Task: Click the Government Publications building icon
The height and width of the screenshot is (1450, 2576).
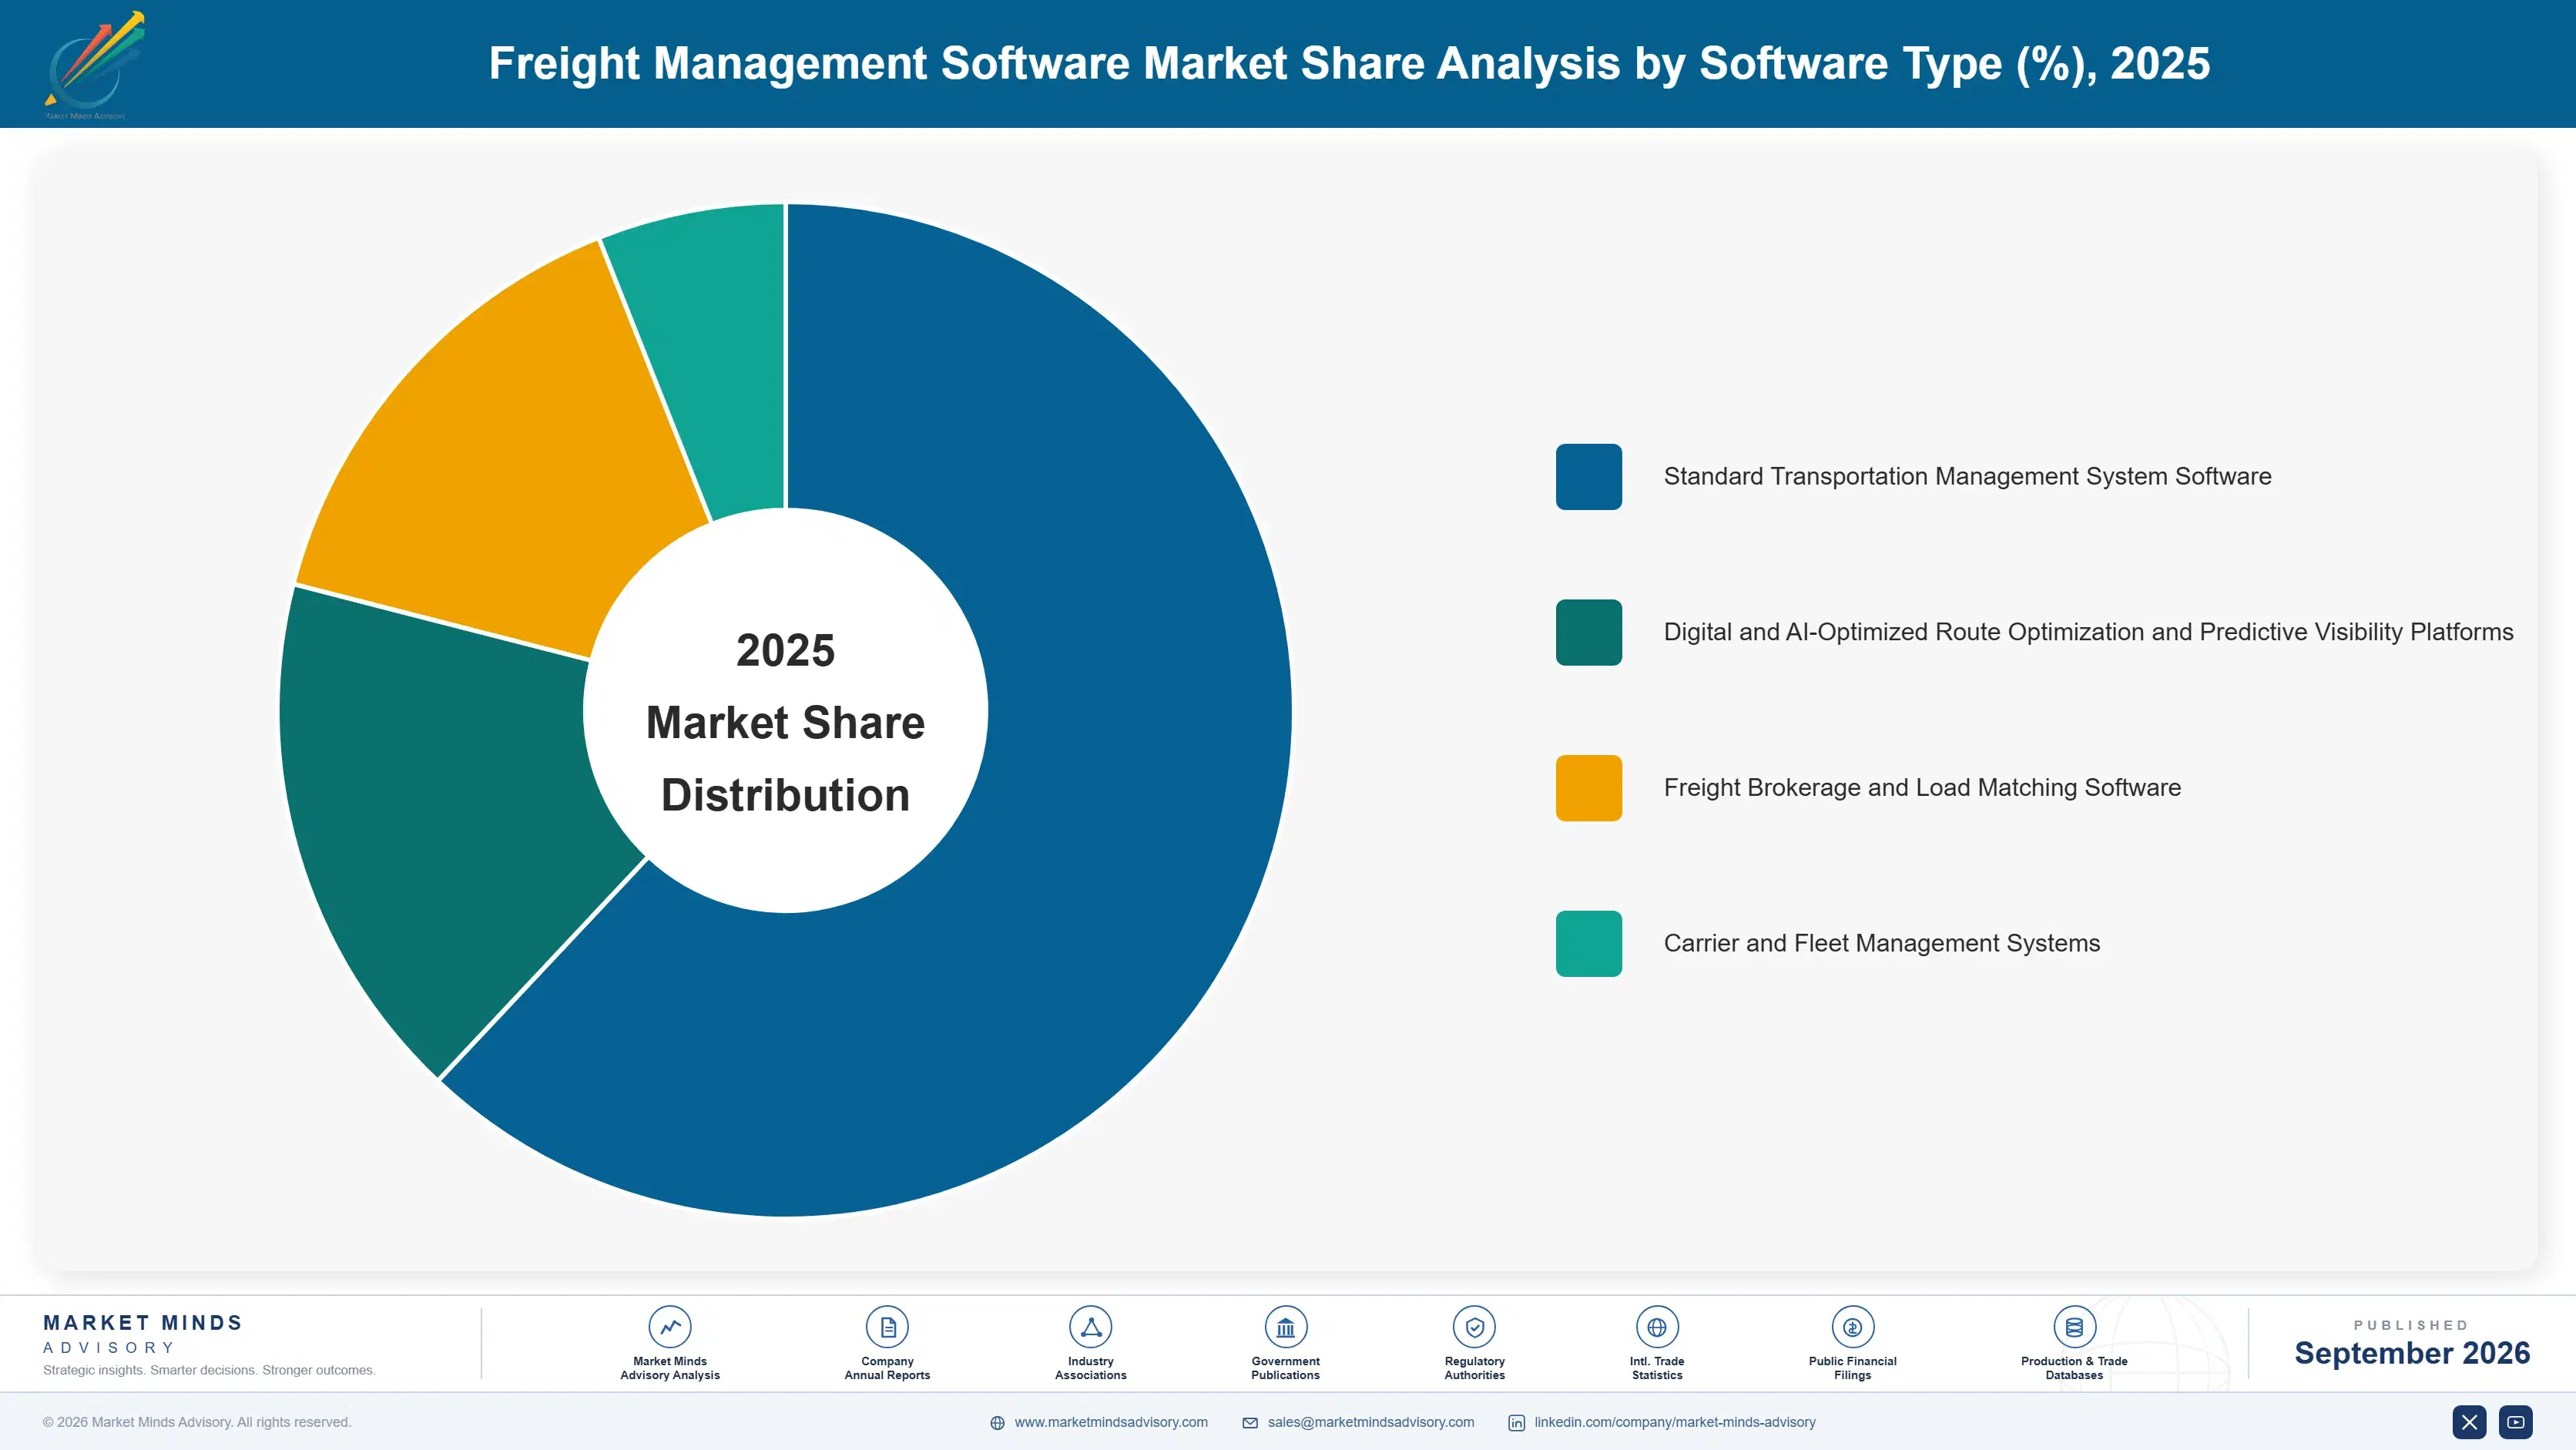Action: (1286, 1327)
